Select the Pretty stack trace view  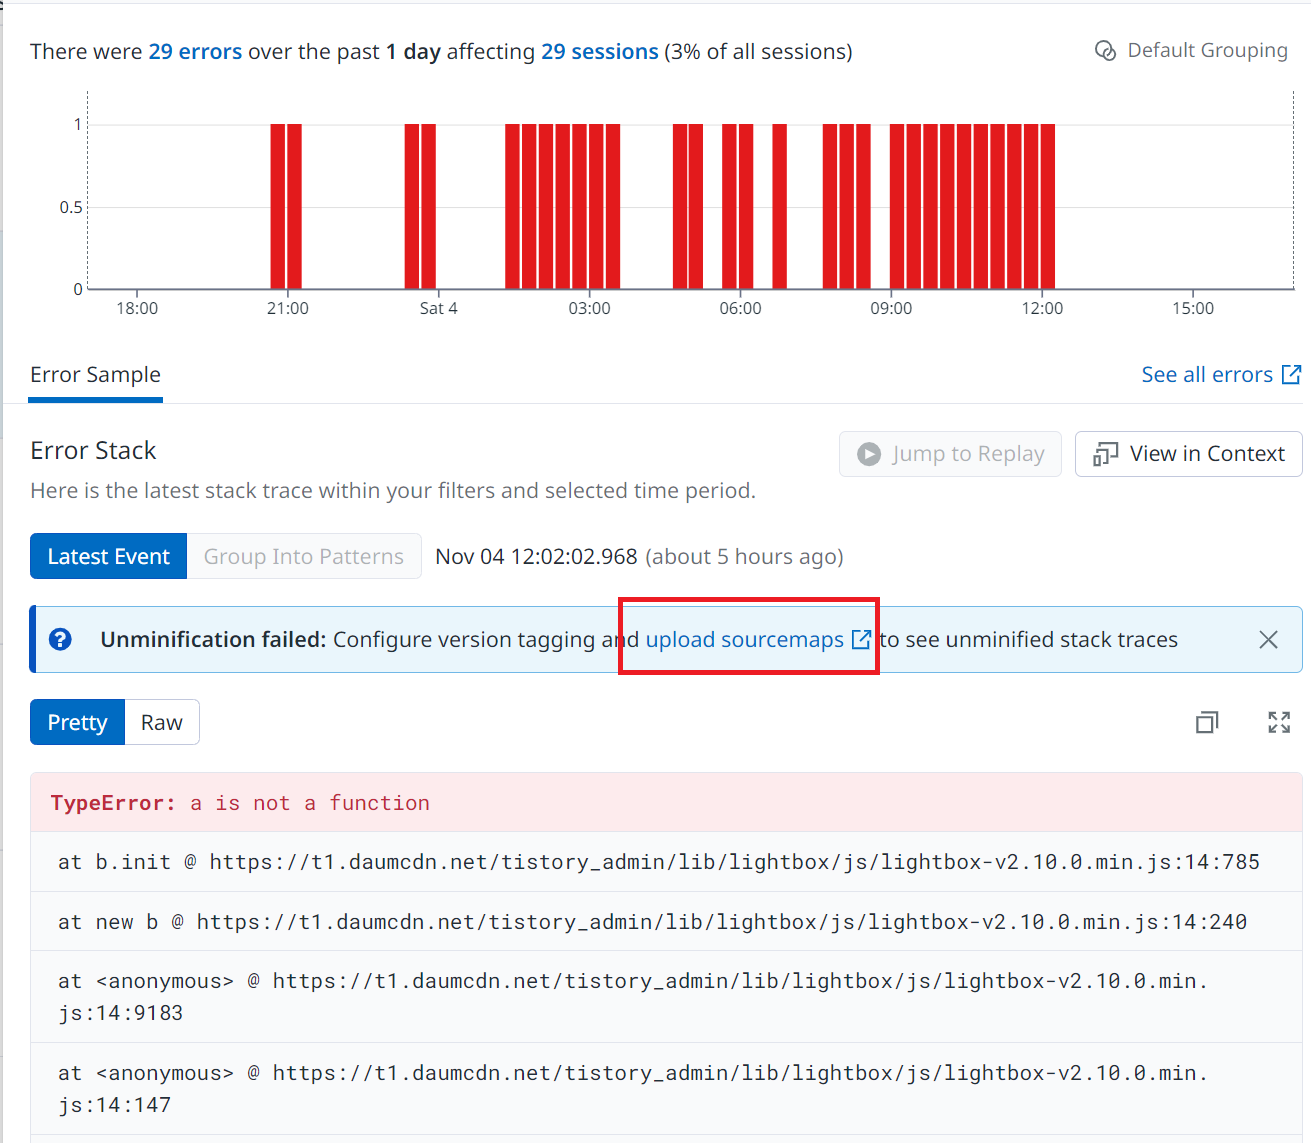click(x=78, y=722)
